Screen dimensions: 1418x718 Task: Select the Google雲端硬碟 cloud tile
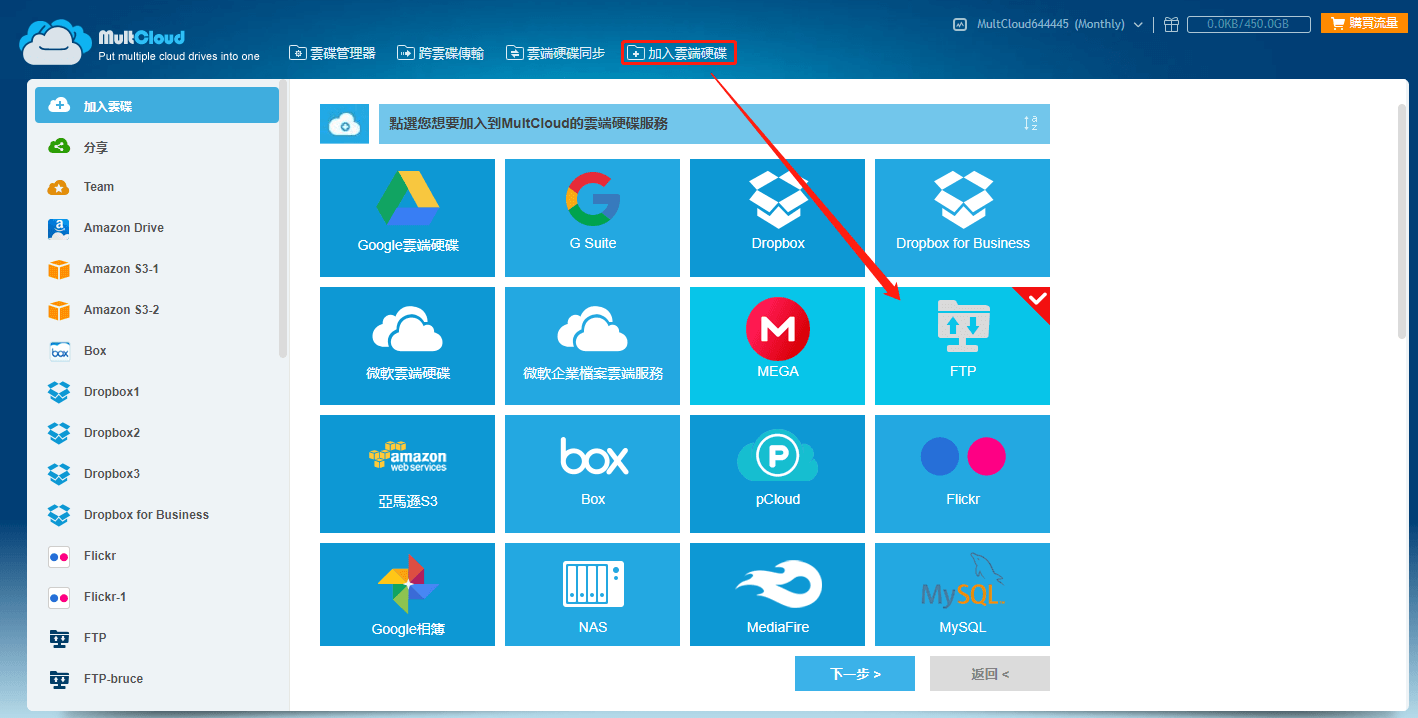tap(407, 218)
